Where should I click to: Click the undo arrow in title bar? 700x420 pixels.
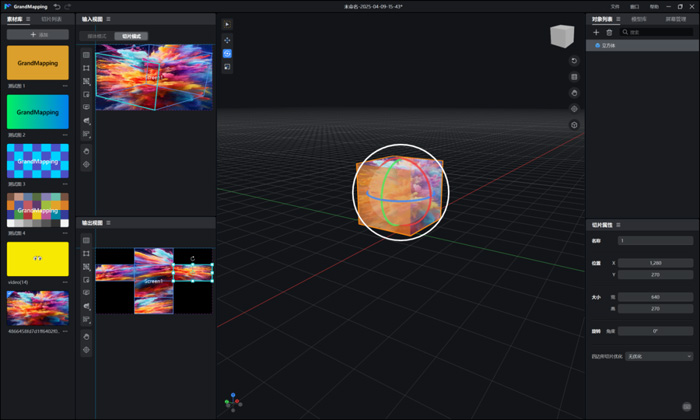click(x=57, y=6)
